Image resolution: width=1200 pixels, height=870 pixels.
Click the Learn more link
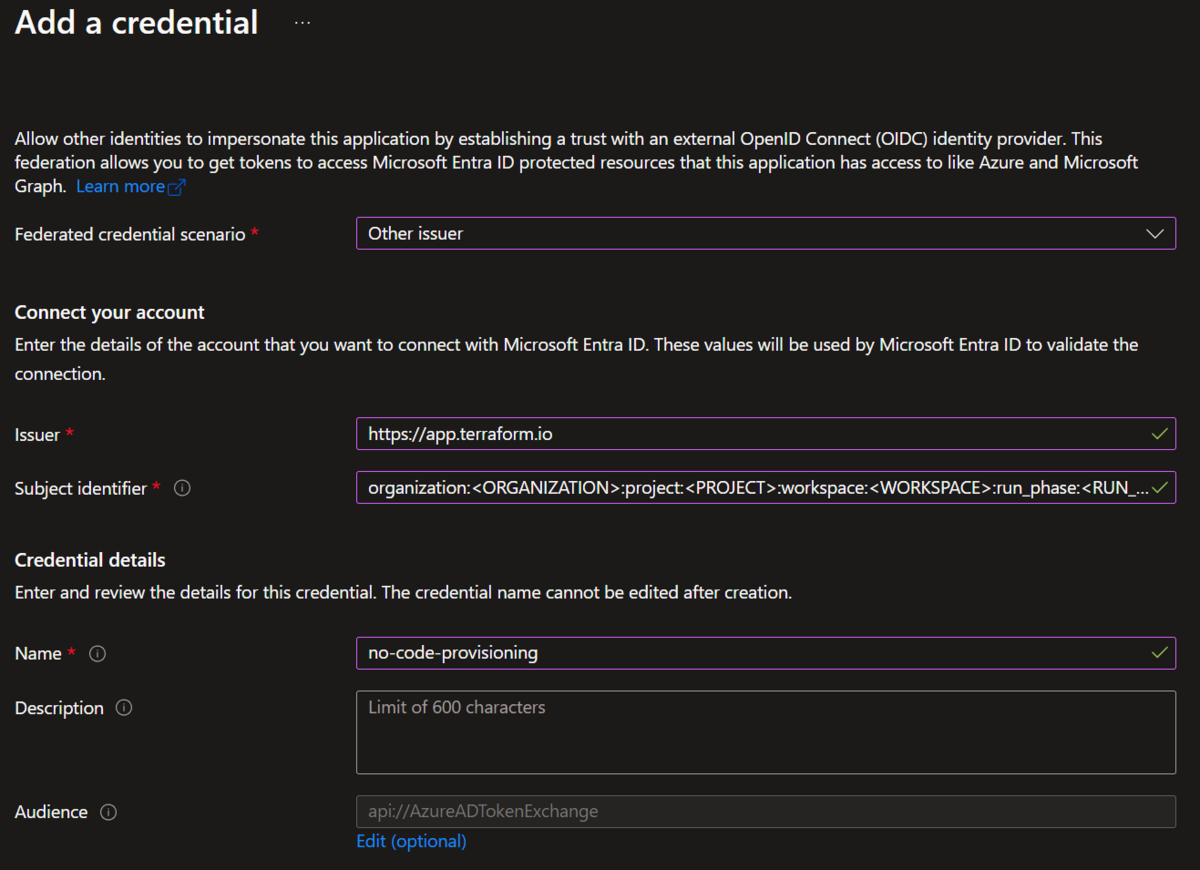tap(120, 186)
